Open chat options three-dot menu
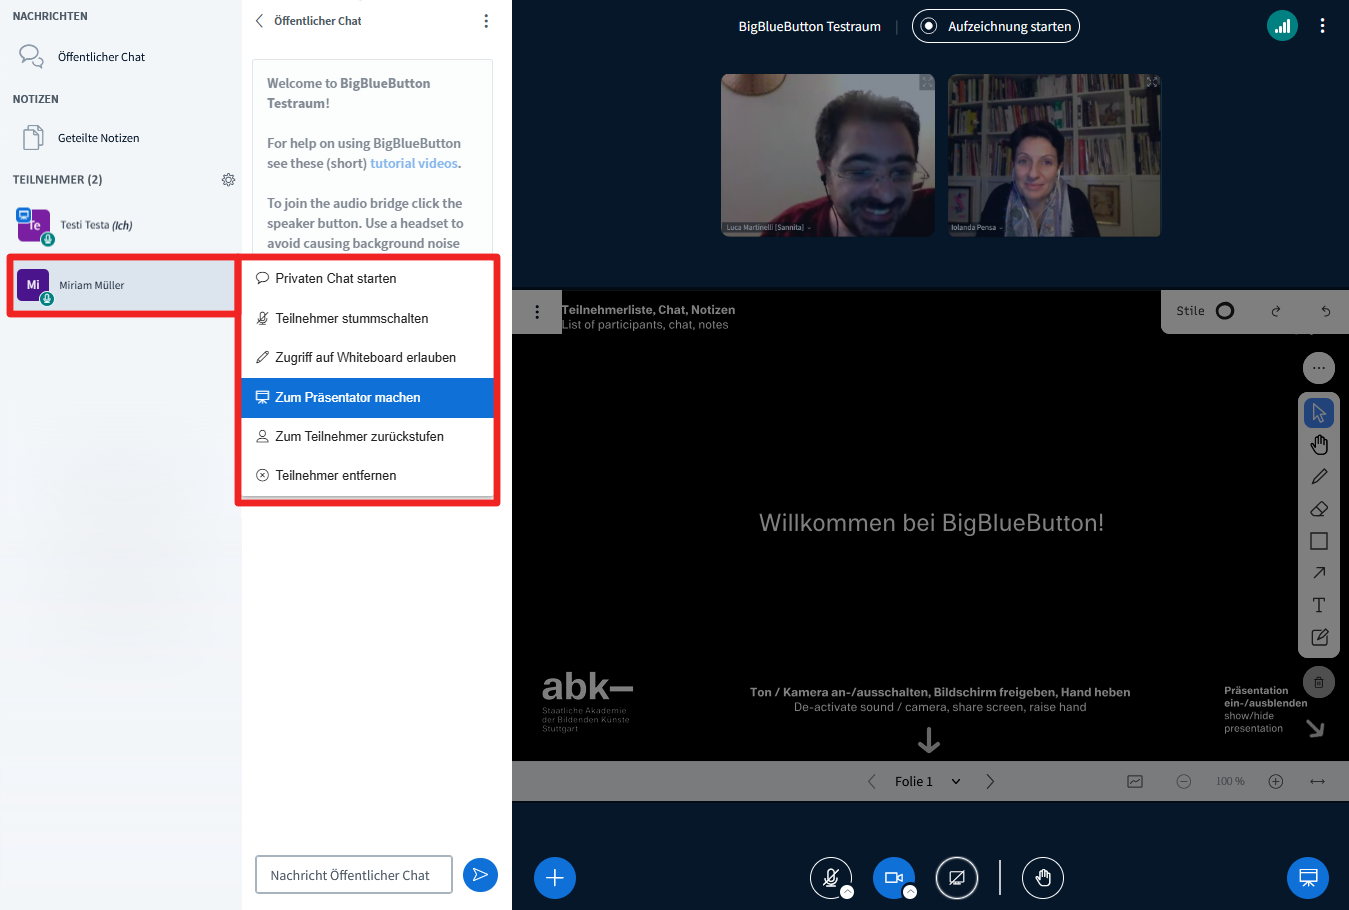 coord(486,21)
